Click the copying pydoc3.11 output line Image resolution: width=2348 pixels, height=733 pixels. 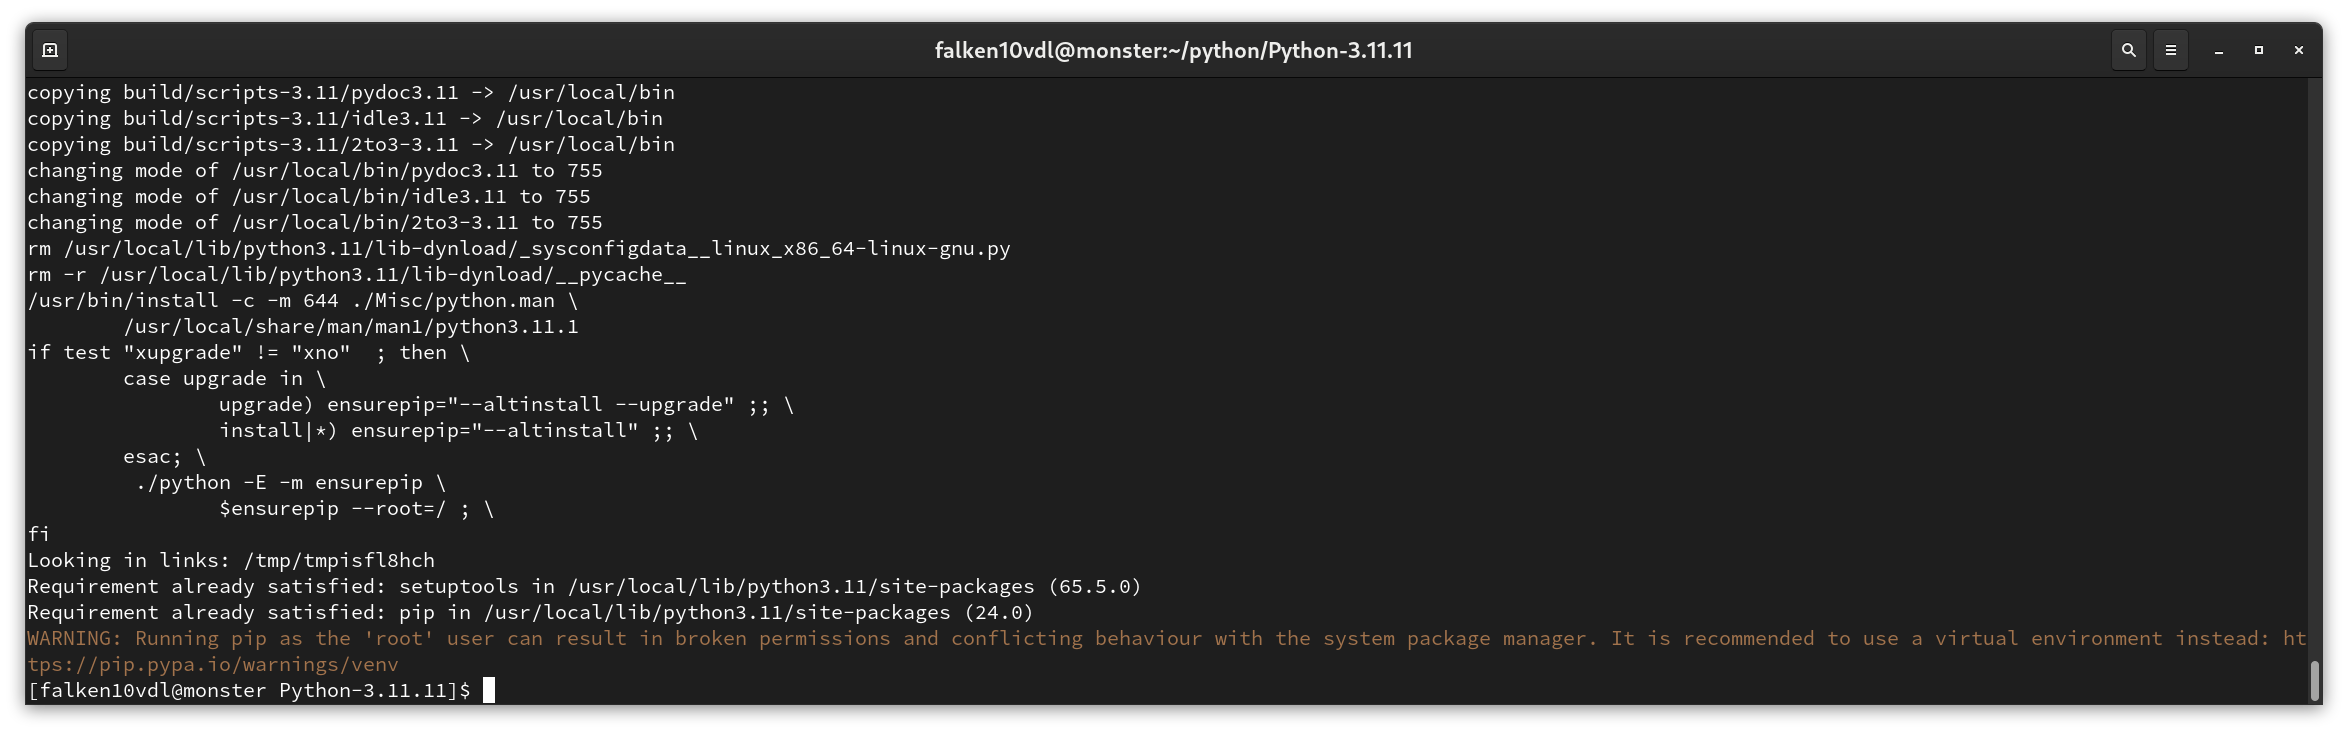pos(351,92)
